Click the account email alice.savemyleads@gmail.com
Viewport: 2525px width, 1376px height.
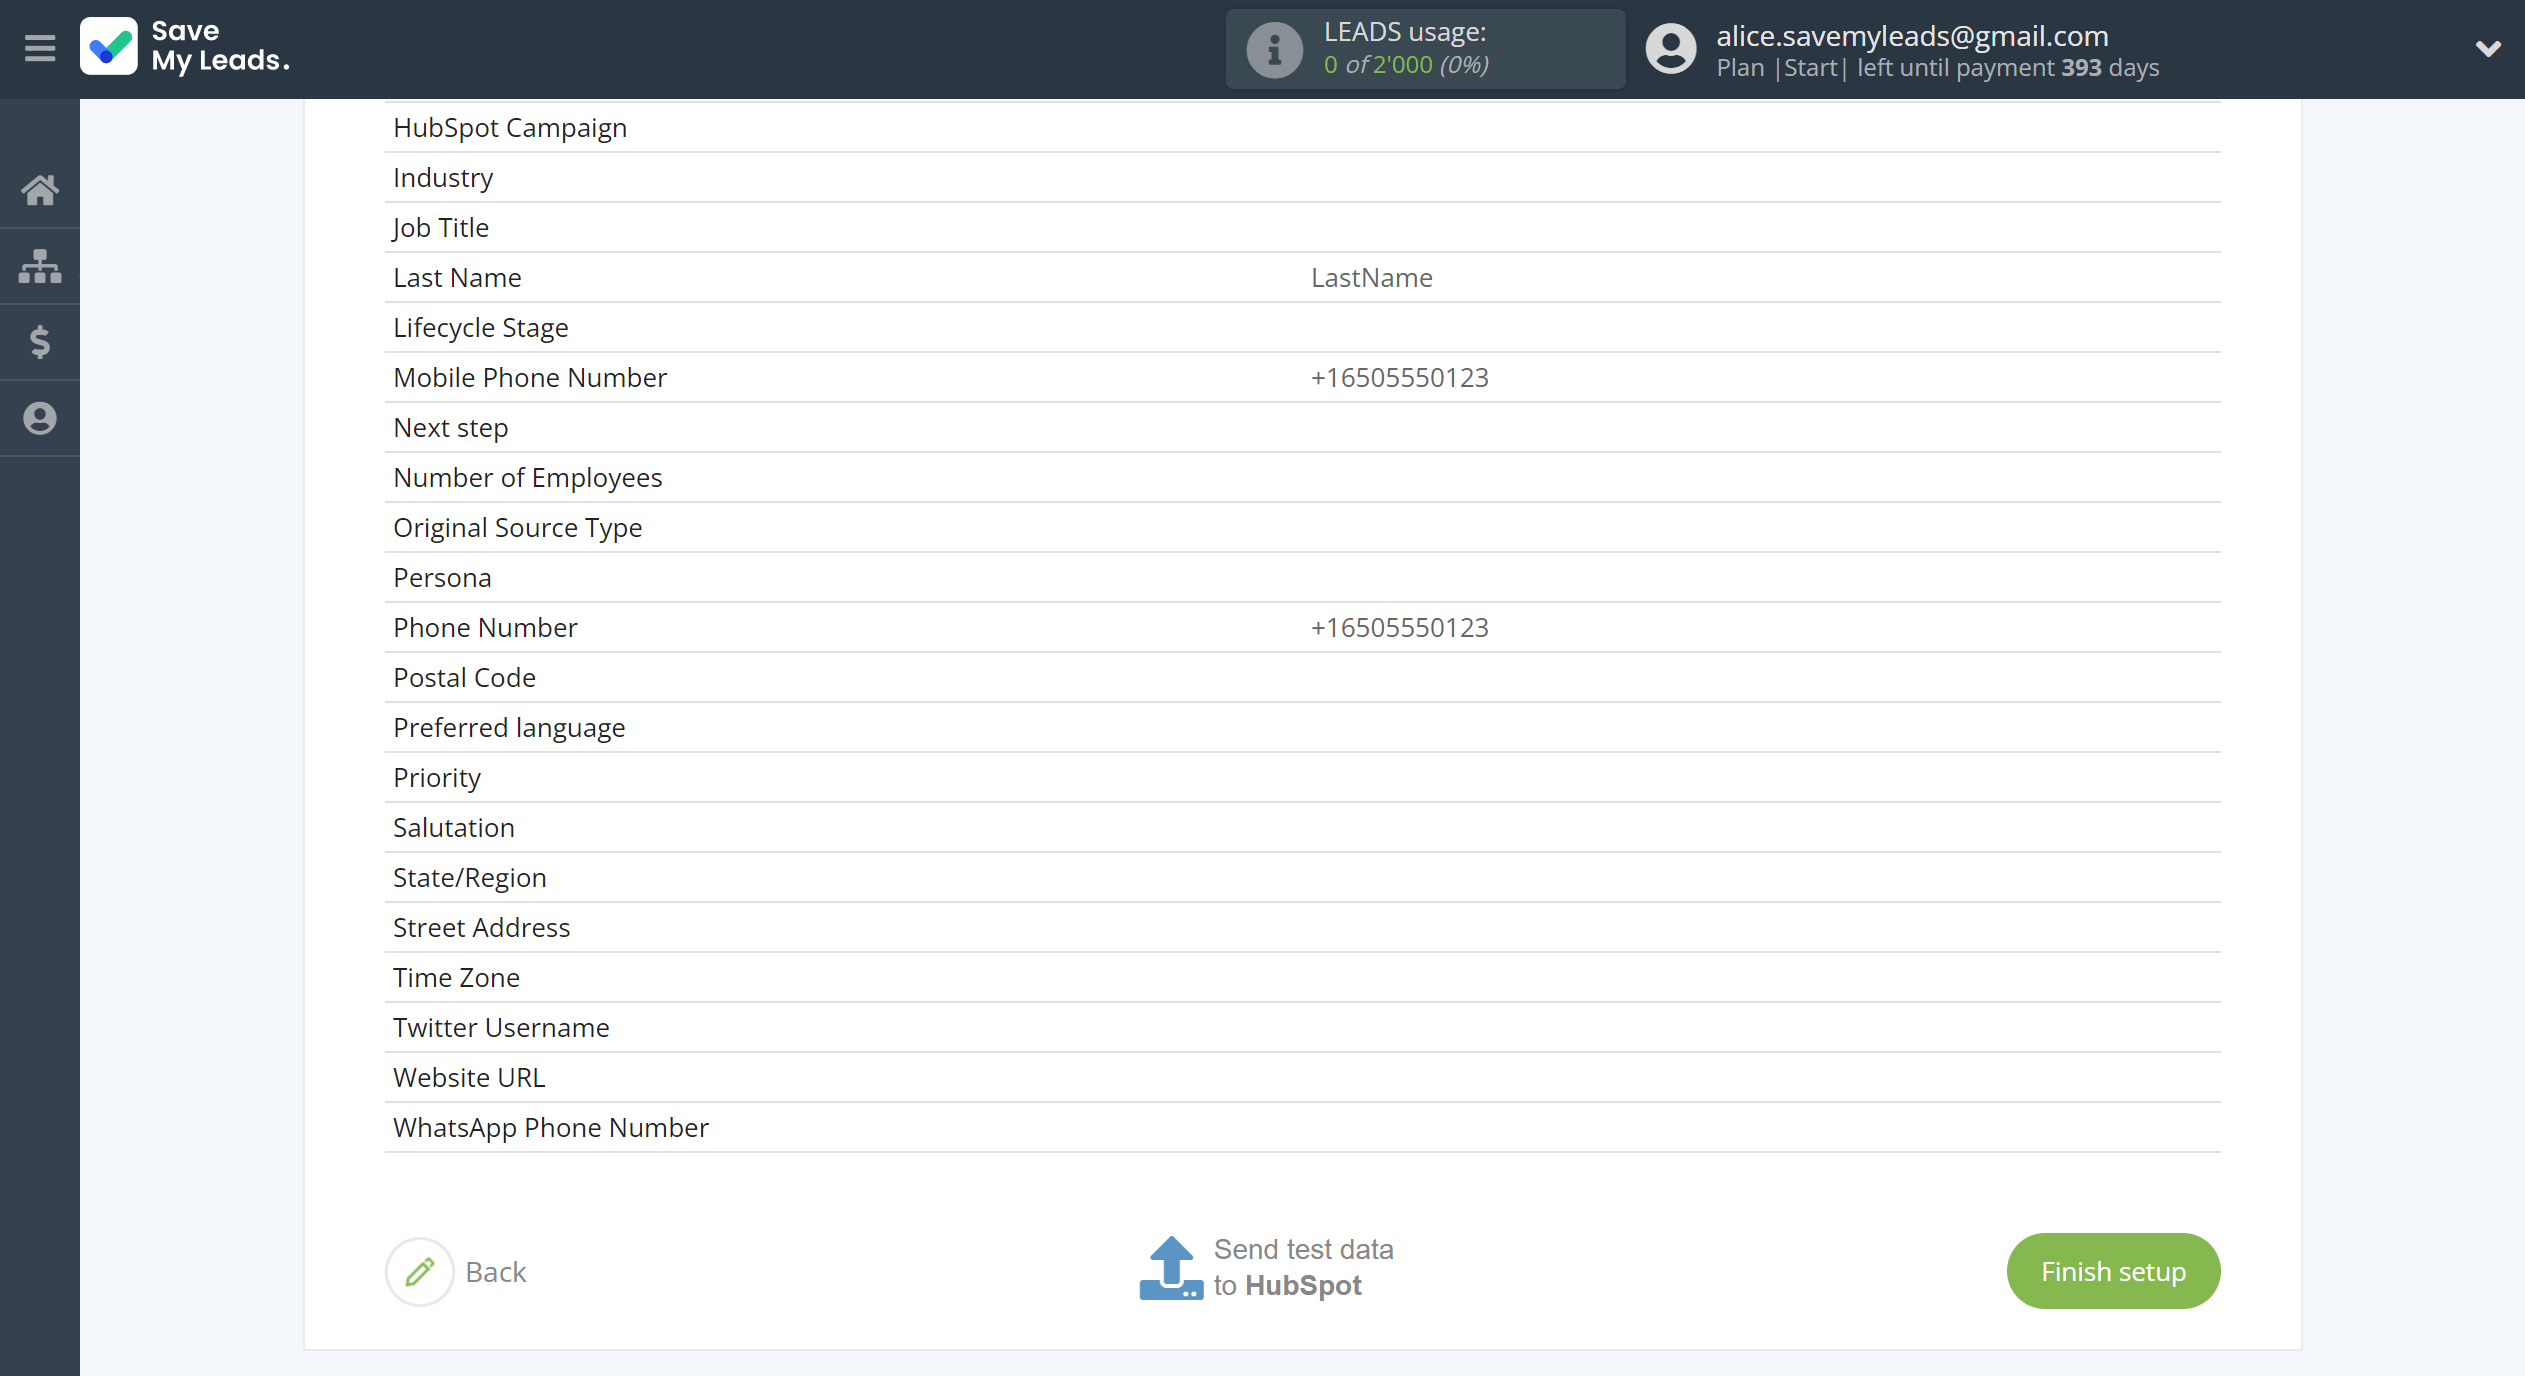tap(1912, 36)
